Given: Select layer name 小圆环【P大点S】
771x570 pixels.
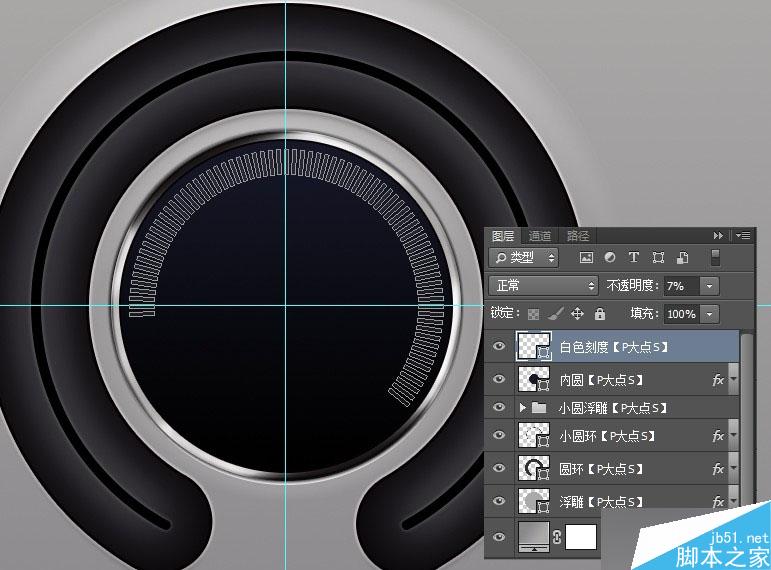Looking at the screenshot, I should pyautogui.click(x=607, y=436).
